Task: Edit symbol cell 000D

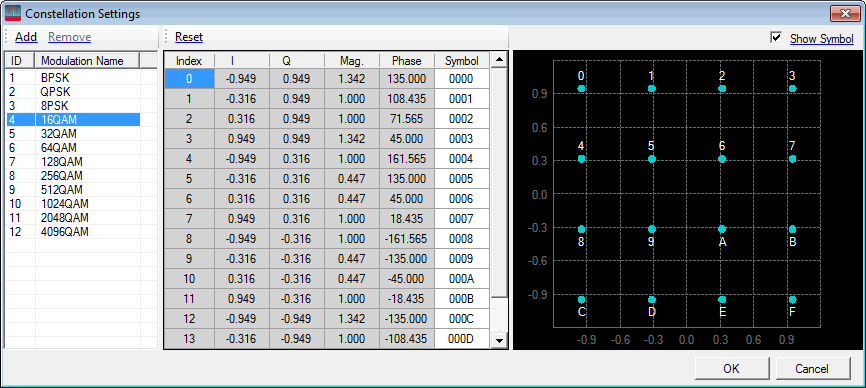Action: [462, 338]
